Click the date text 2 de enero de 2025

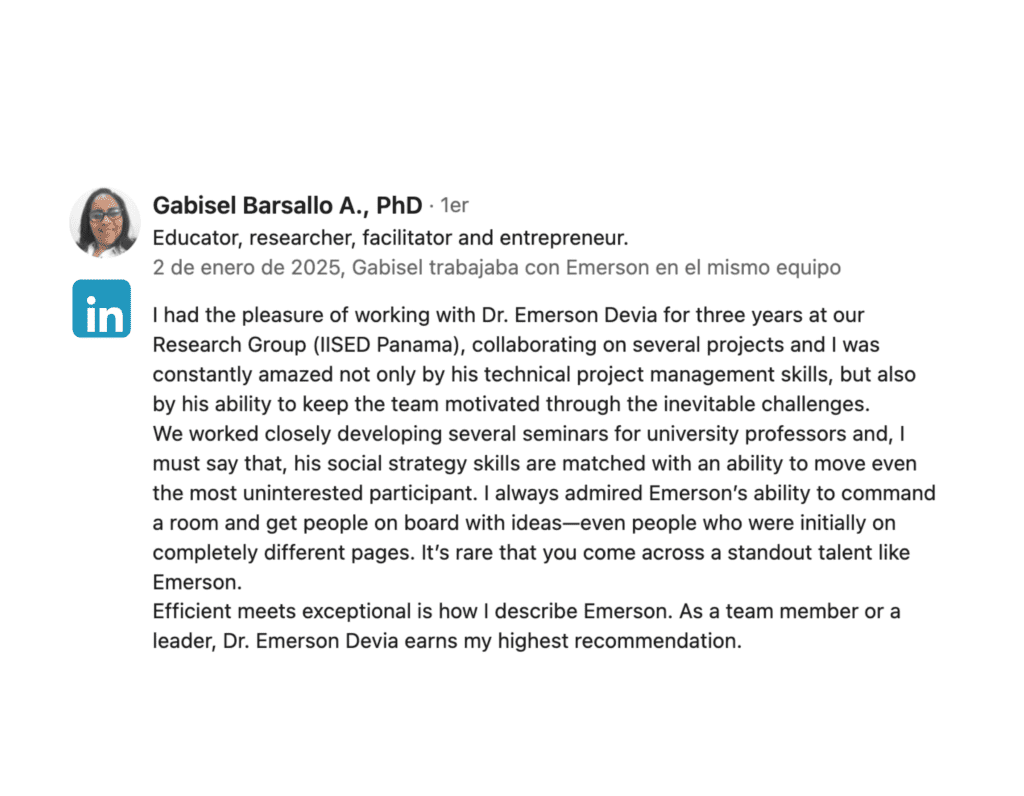tap(253, 267)
